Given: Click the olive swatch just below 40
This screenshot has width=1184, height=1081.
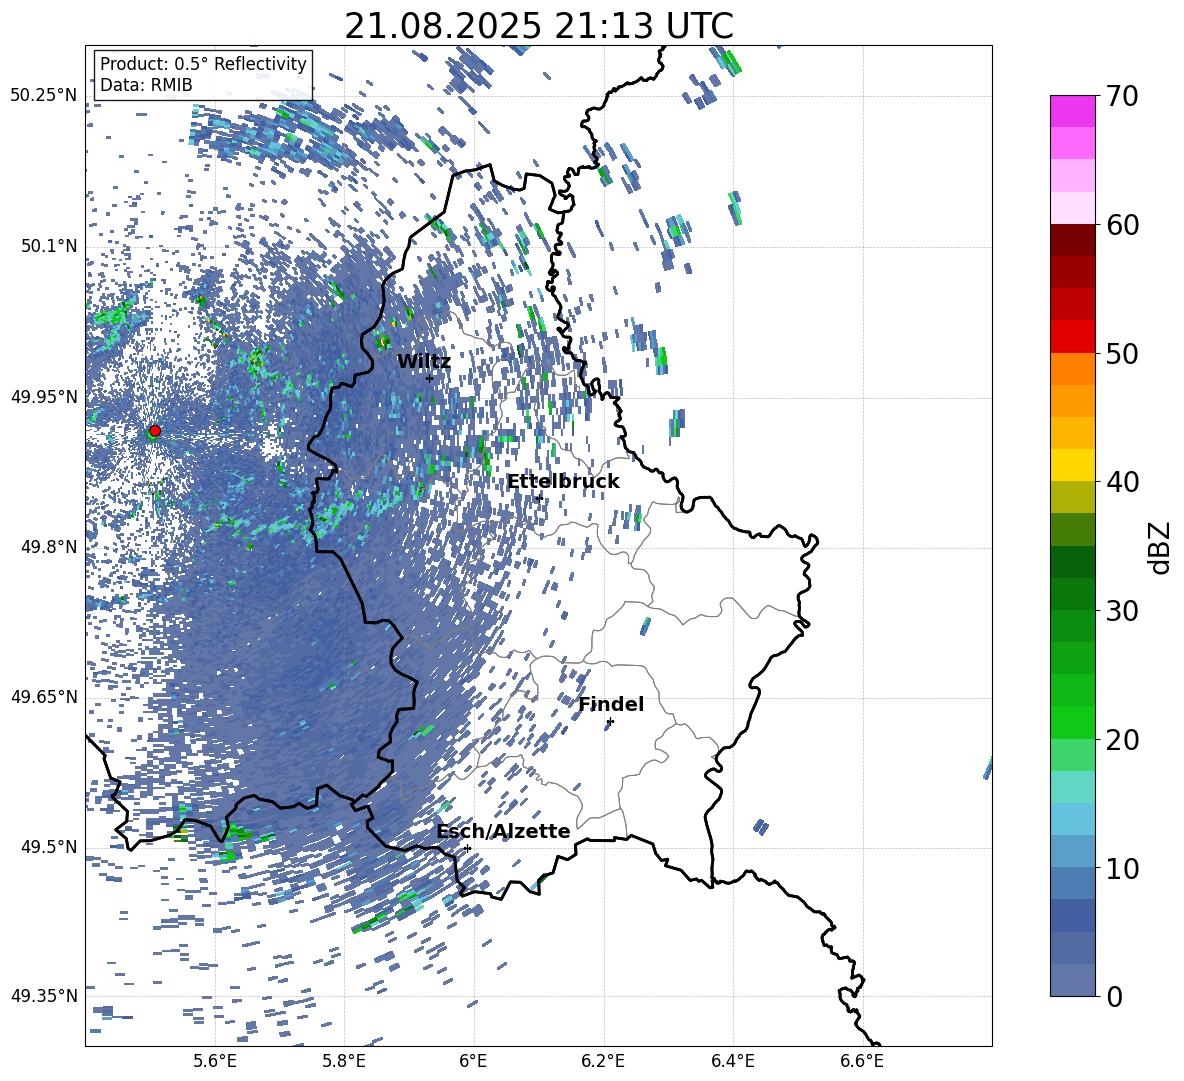Looking at the screenshot, I should pos(1072,497).
